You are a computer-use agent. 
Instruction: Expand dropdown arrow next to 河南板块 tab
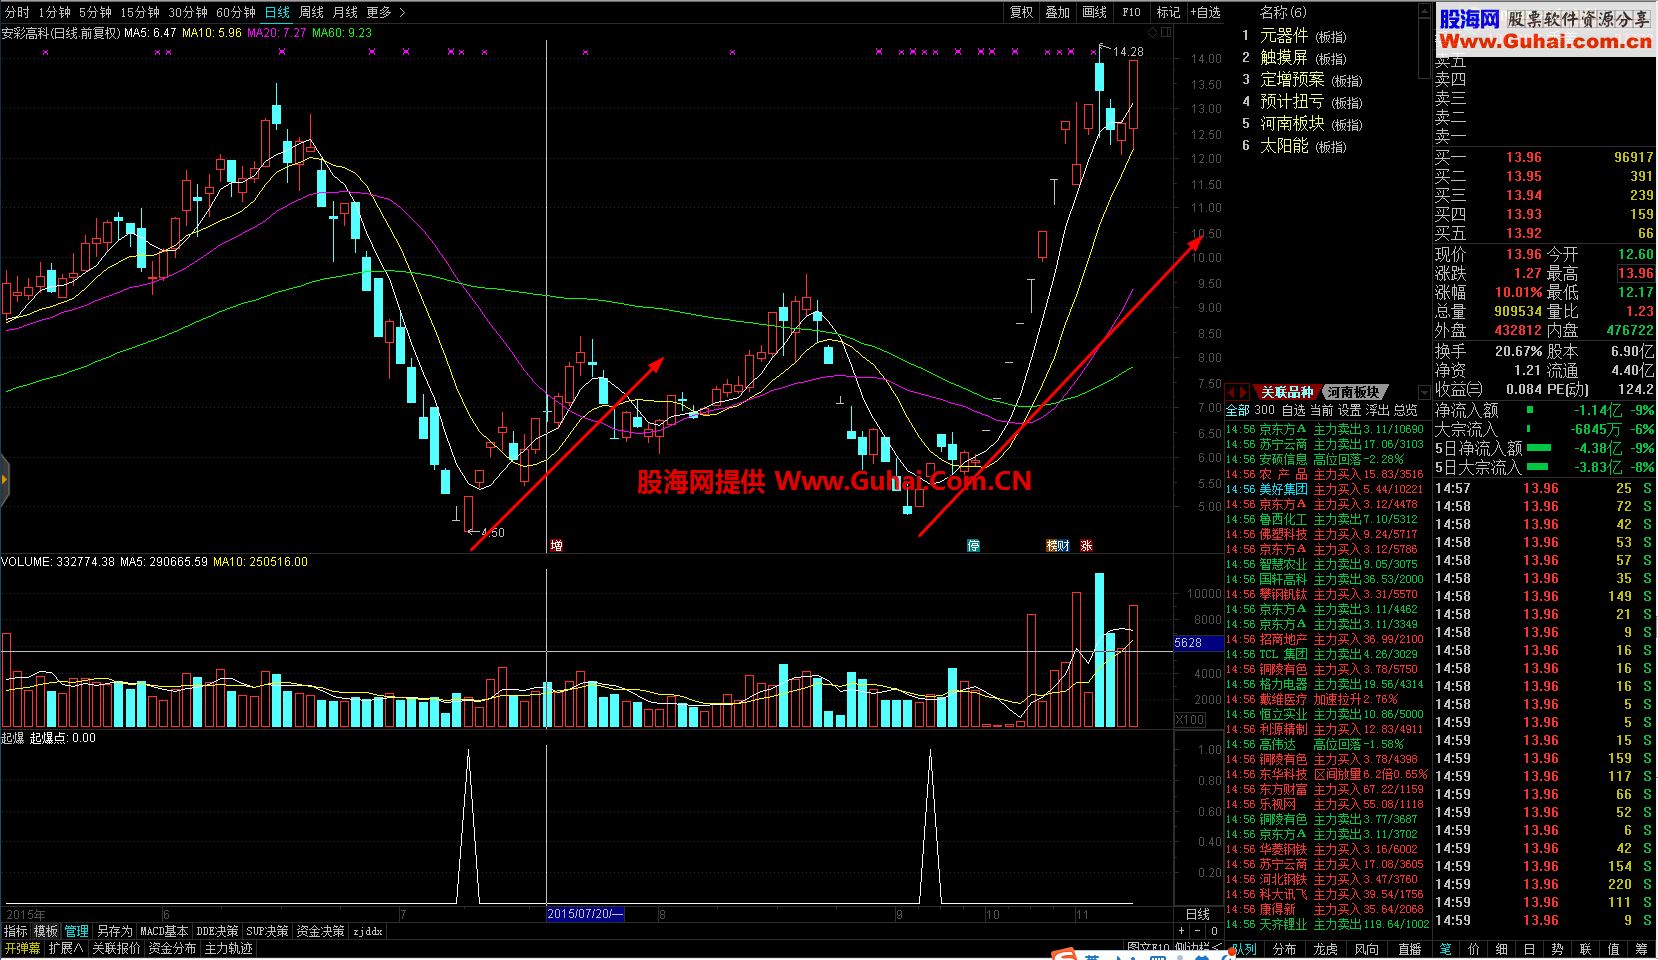1424,392
